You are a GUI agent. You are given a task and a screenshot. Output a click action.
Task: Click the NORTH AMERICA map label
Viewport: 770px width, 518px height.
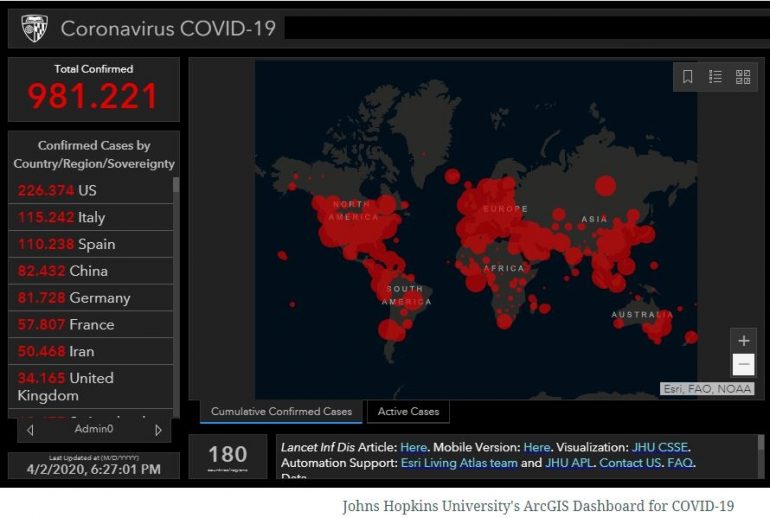353,211
